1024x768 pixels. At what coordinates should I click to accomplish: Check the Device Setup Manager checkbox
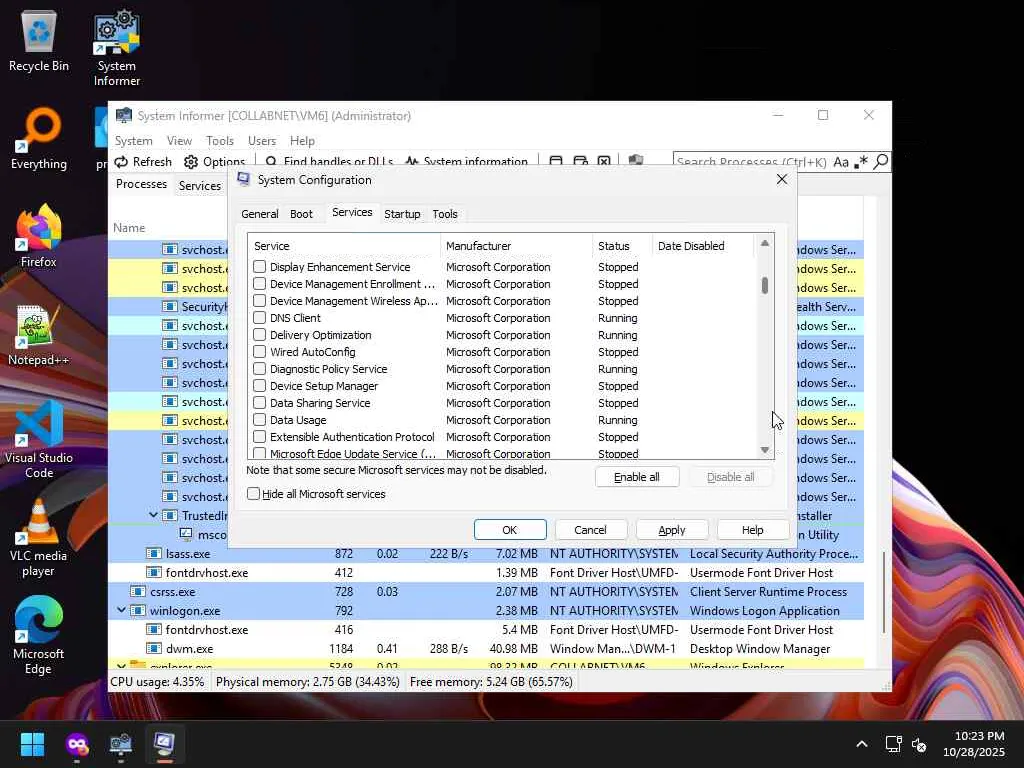259,385
